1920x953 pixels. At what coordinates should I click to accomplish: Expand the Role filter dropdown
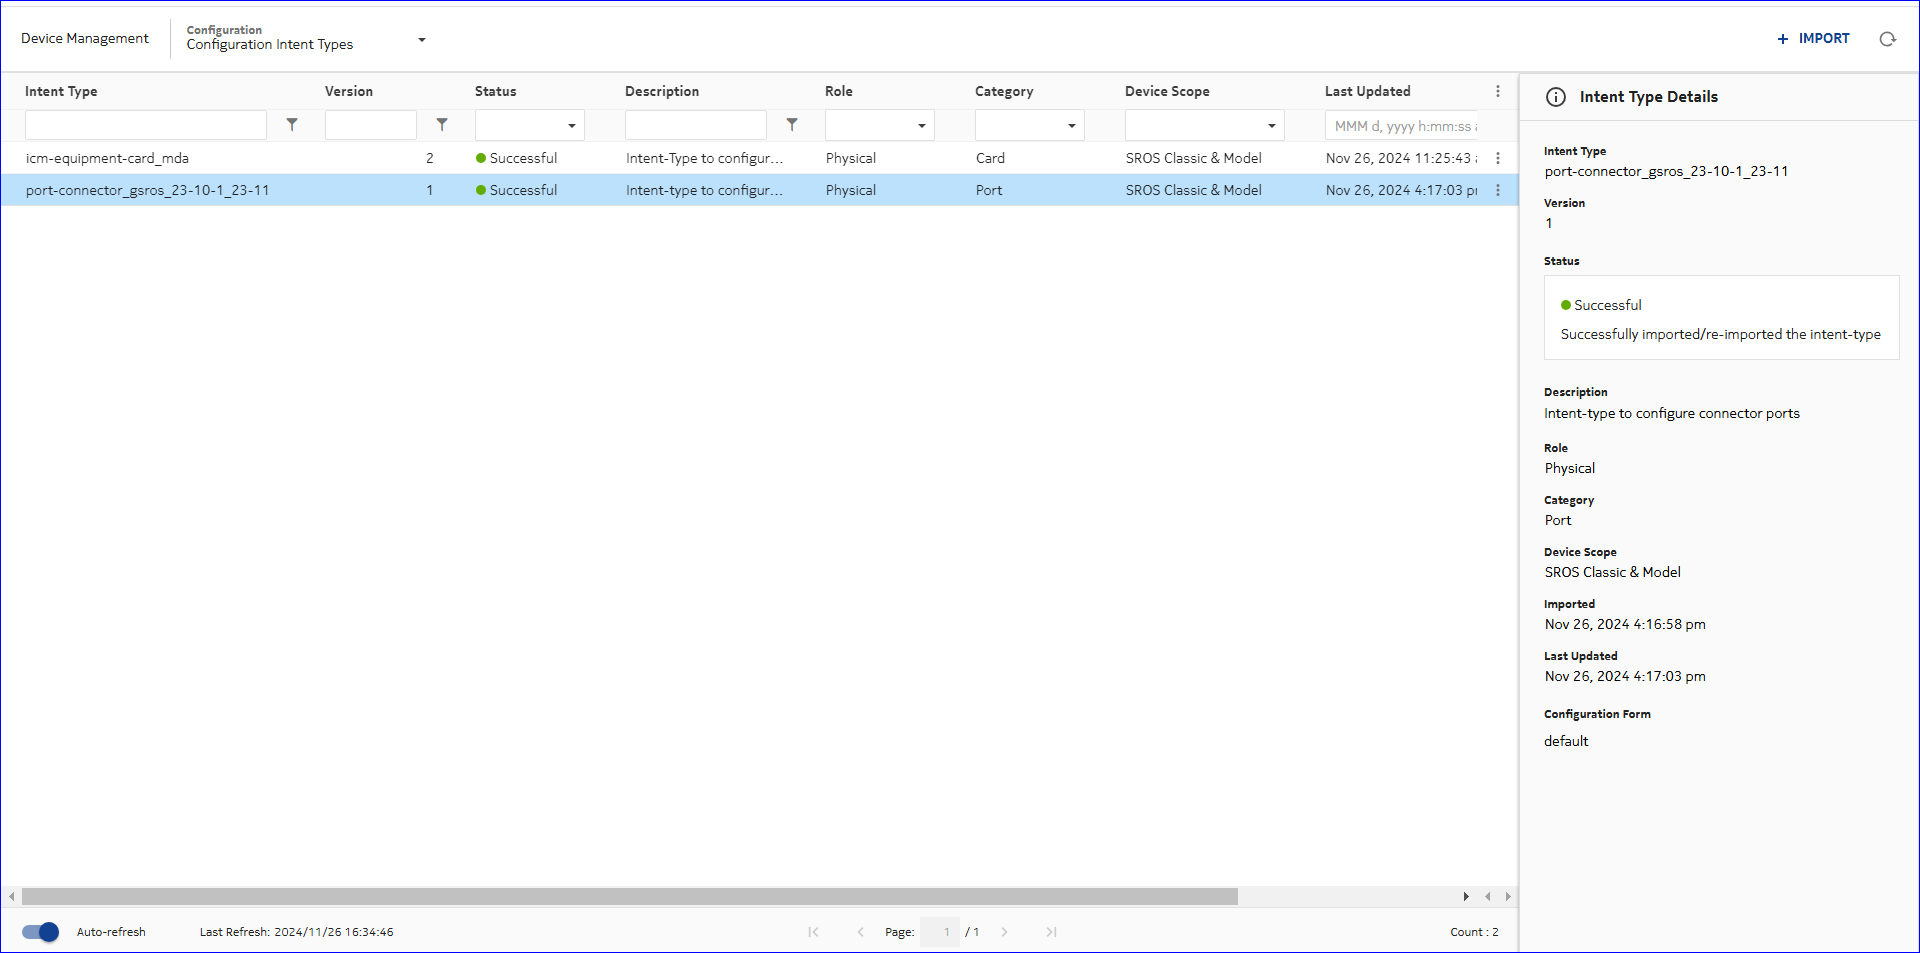click(x=921, y=126)
